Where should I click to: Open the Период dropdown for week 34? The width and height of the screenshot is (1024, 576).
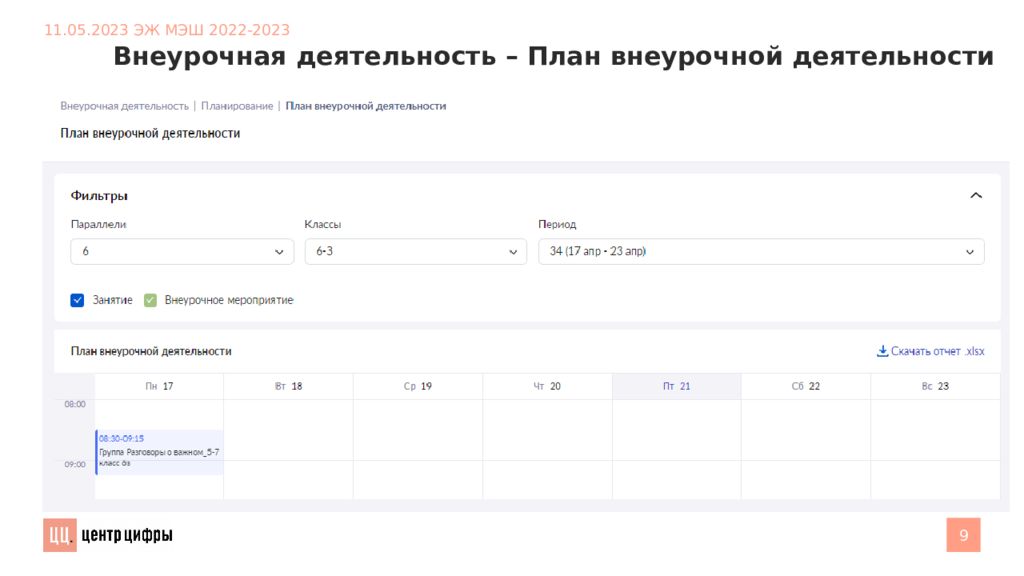click(760, 252)
